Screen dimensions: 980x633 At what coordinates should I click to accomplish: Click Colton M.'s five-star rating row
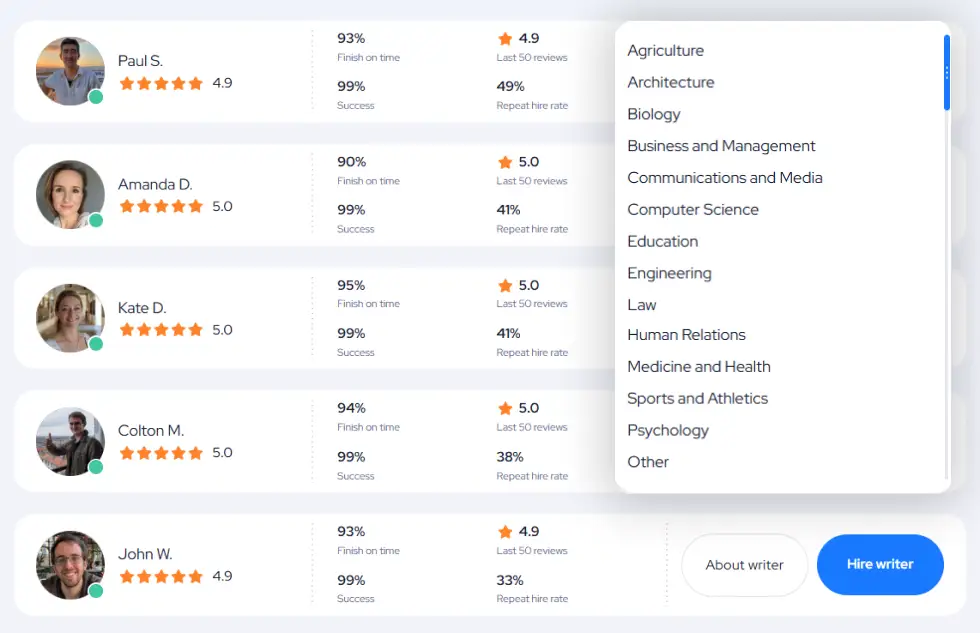[x=161, y=453]
